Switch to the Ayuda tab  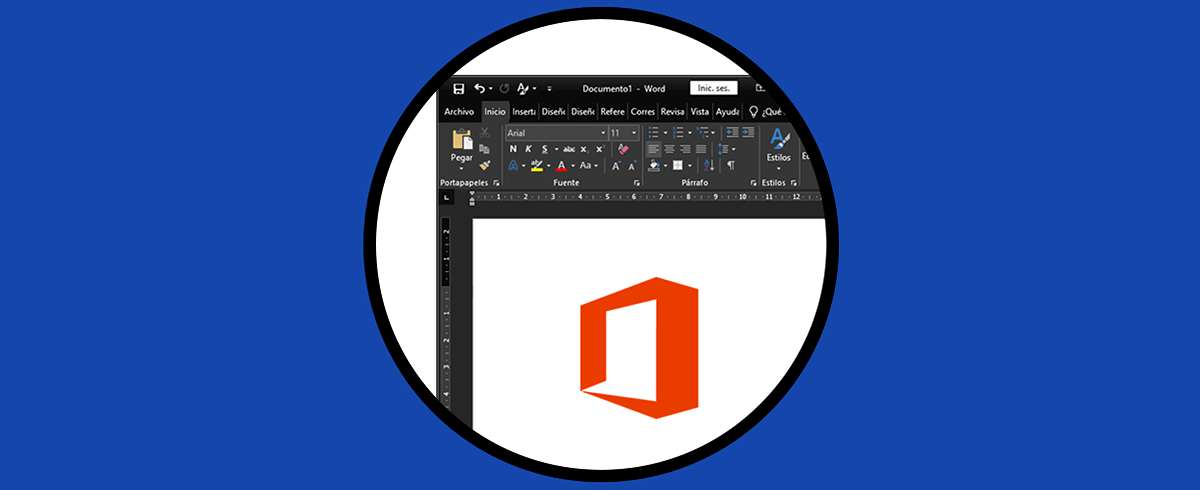coord(727,112)
